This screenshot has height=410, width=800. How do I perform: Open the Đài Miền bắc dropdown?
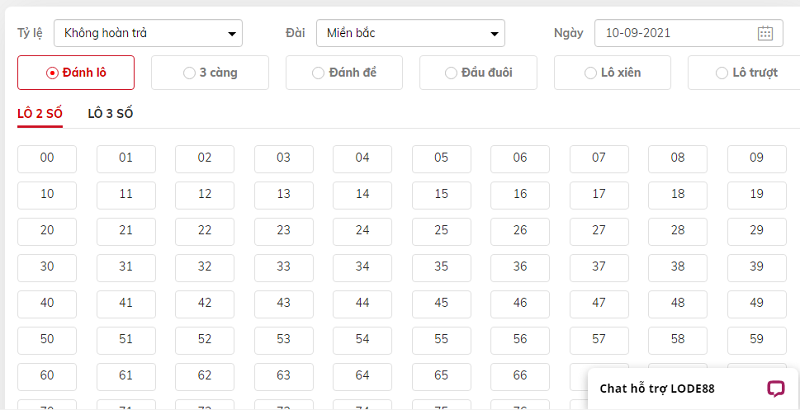(x=410, y=33)
